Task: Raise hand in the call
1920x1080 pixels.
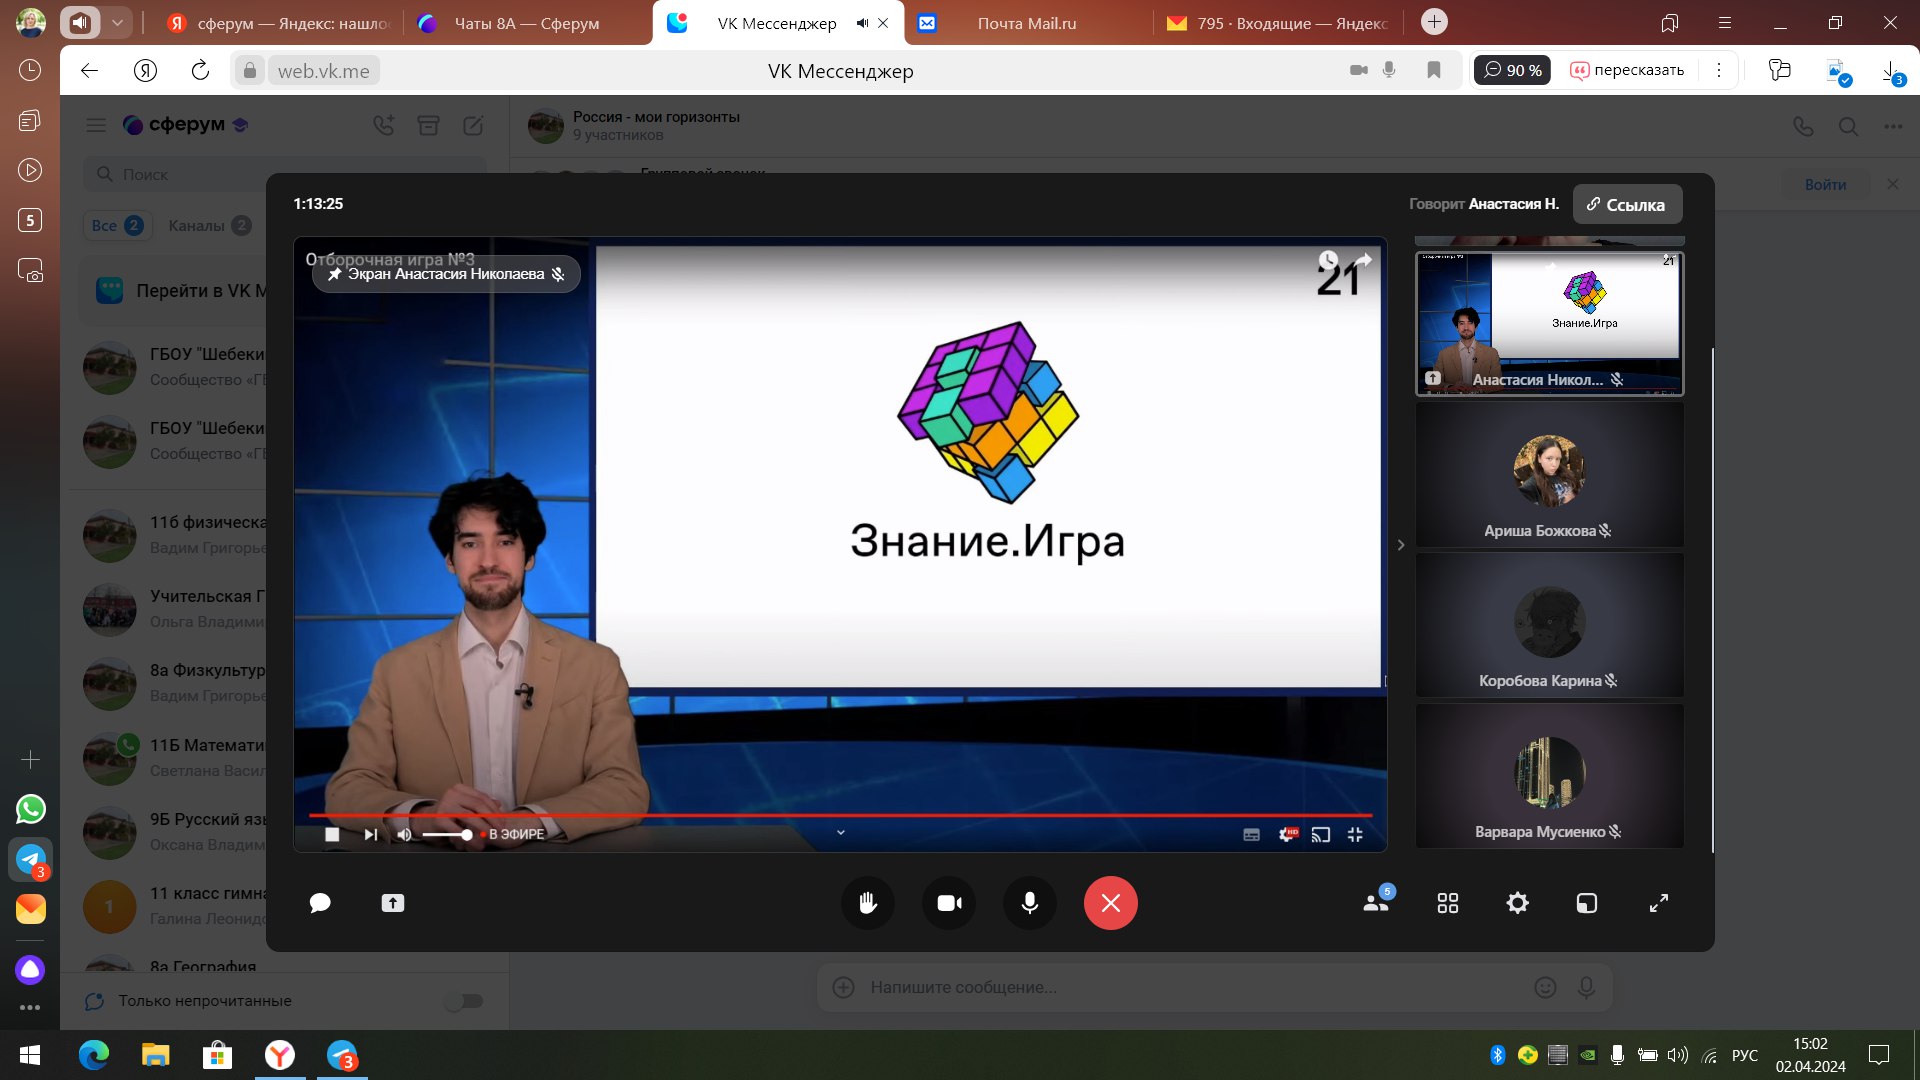Action: point(868,903)
